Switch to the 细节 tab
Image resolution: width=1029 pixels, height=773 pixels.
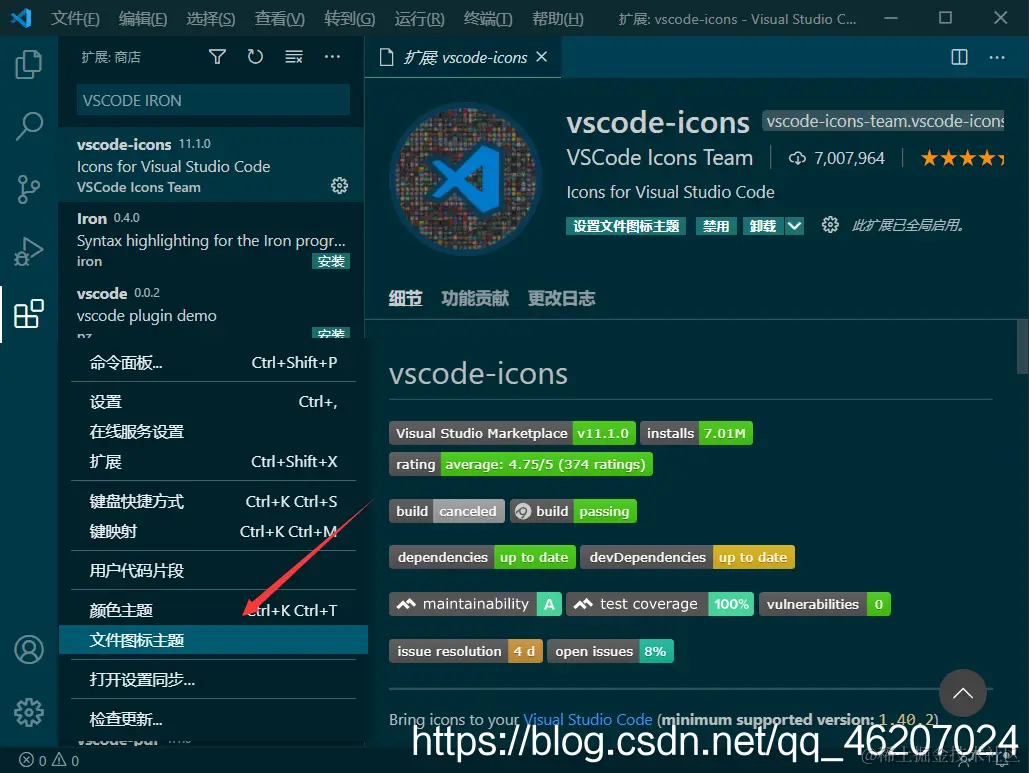(x=406, y=299)
